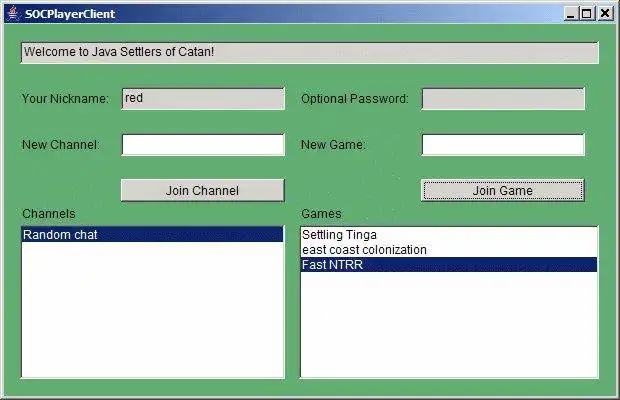Focus the Optional Password field

click(503, 98)
